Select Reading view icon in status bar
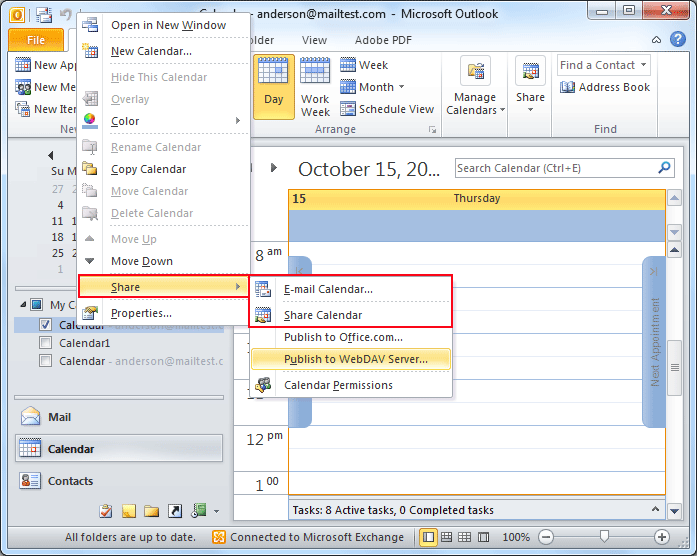The width and height of the screenshot is (697, 556). click(x=483, y=537)
